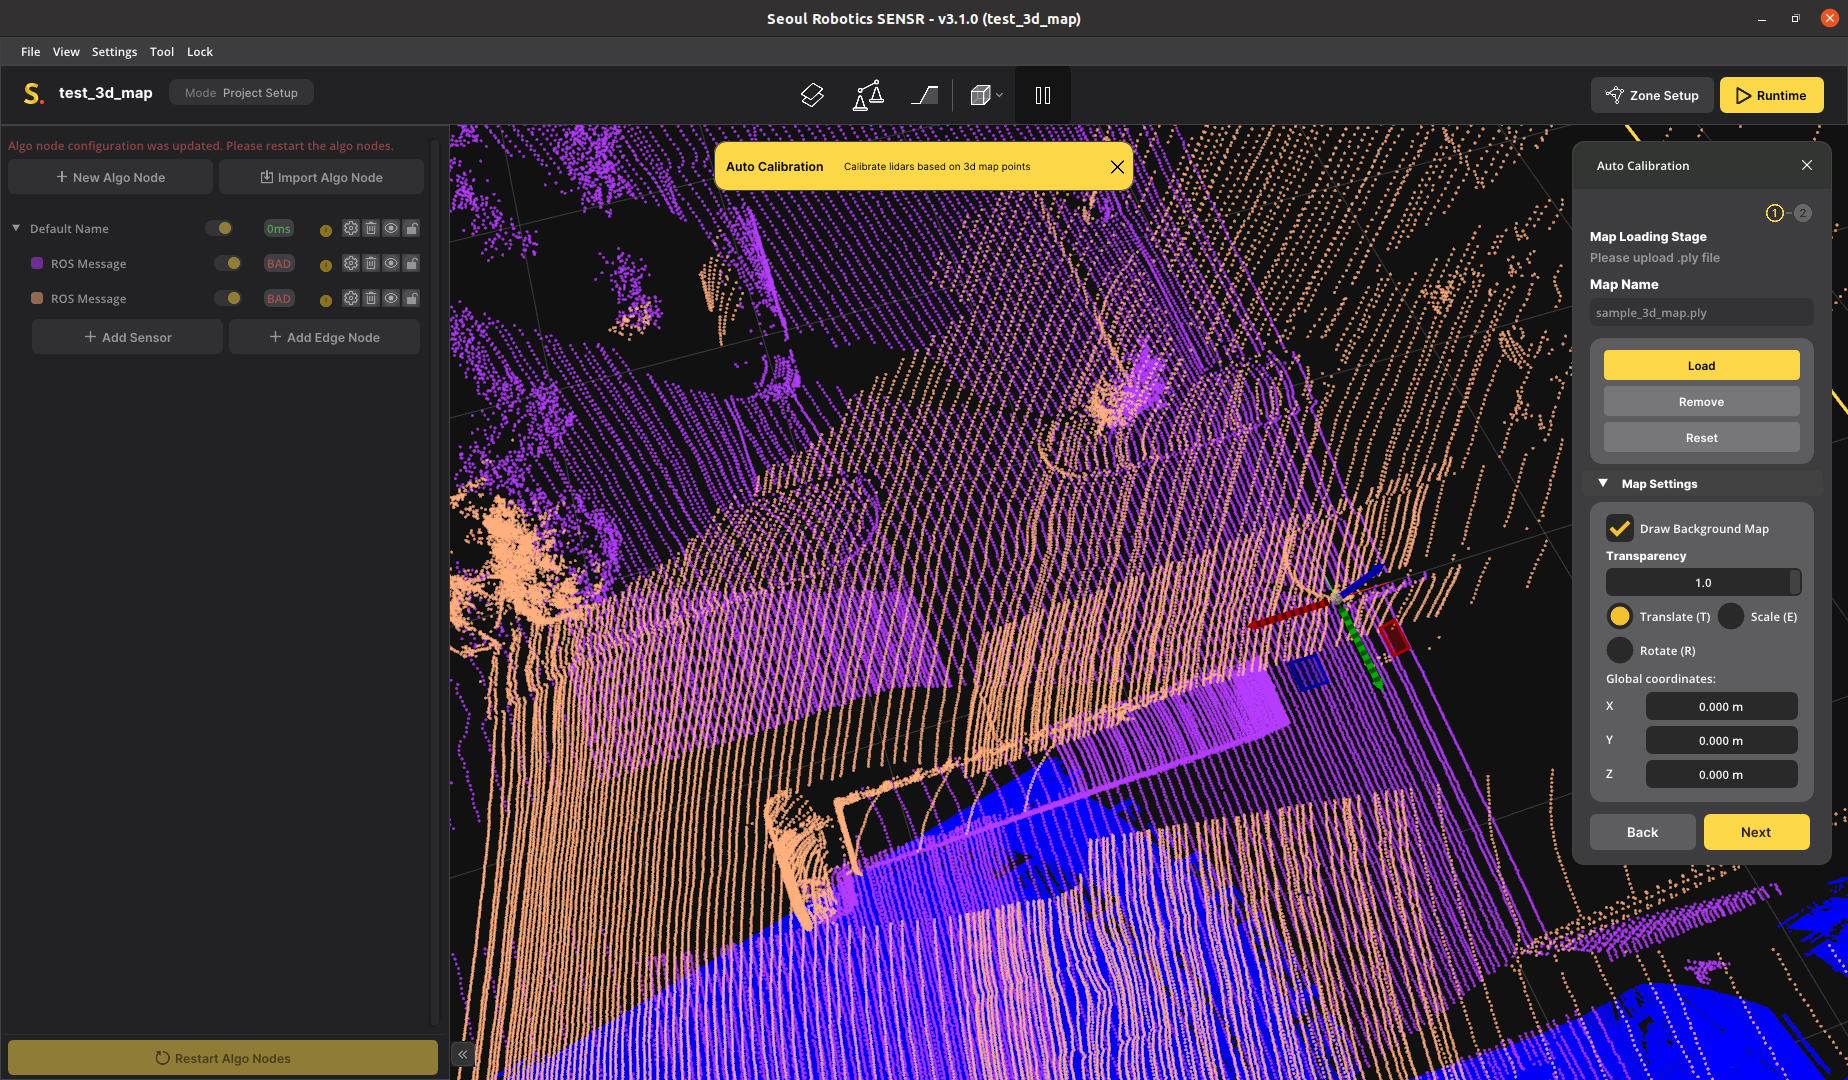Click status dot on orange ROS Message row

pyautogui.click(x=325, y=300)
